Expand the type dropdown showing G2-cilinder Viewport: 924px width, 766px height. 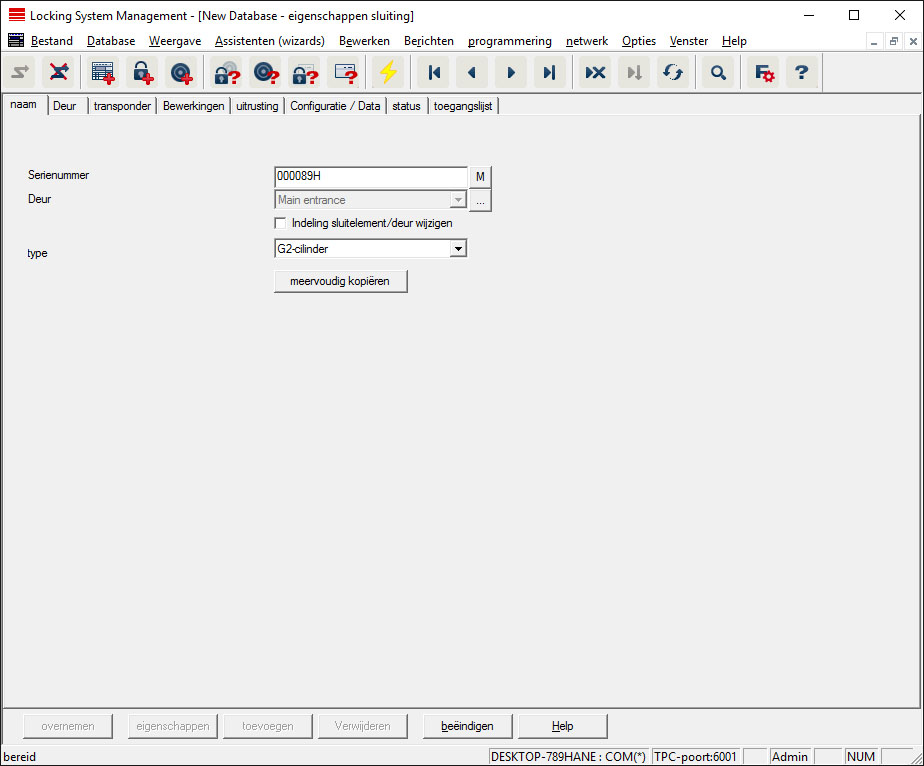click(457, 248)
